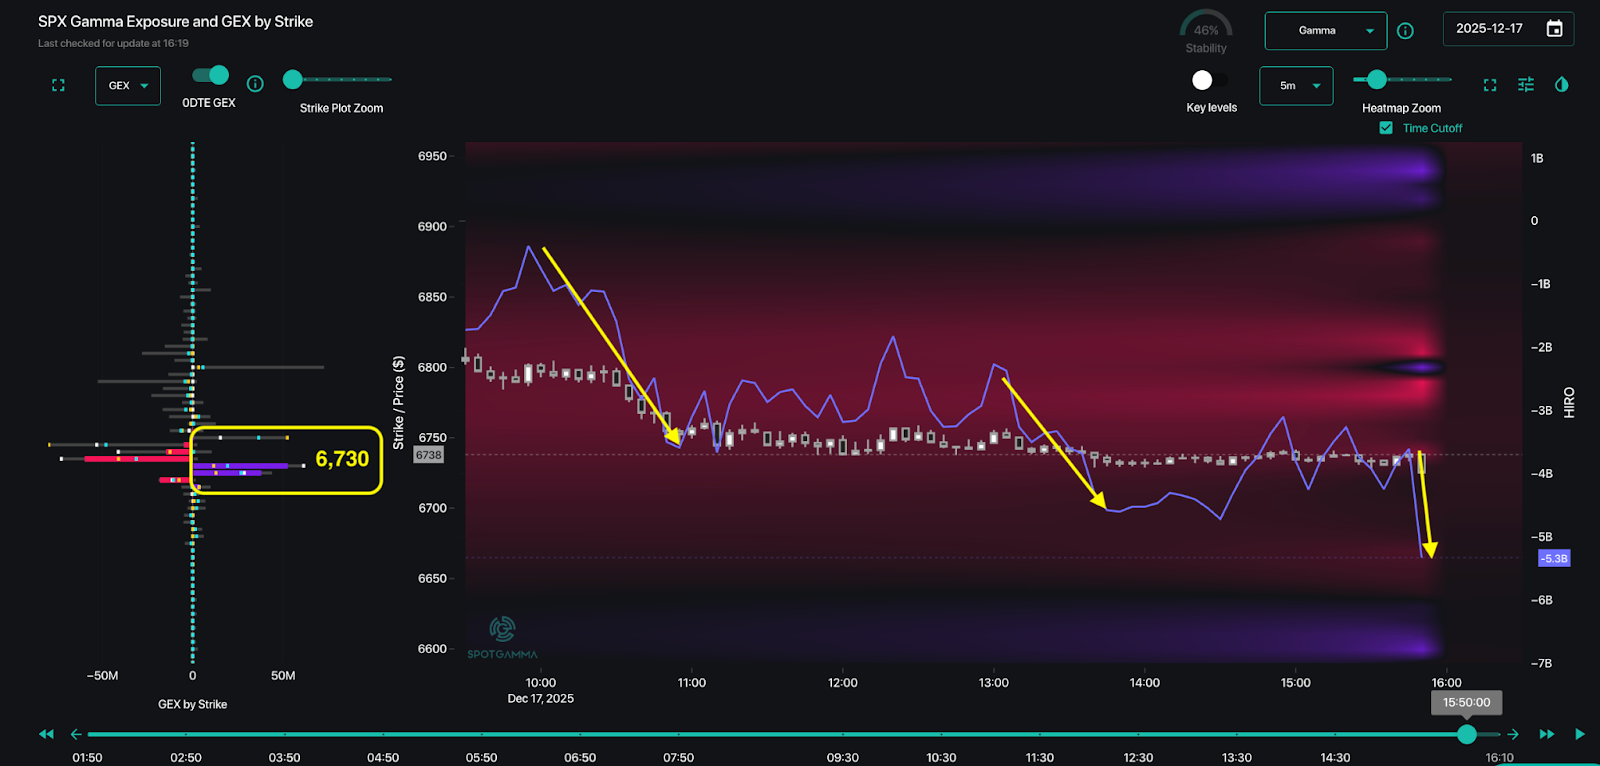
Task: Click the HIRO axis title
Action: pyautogui.click(x=1569, y=402)
